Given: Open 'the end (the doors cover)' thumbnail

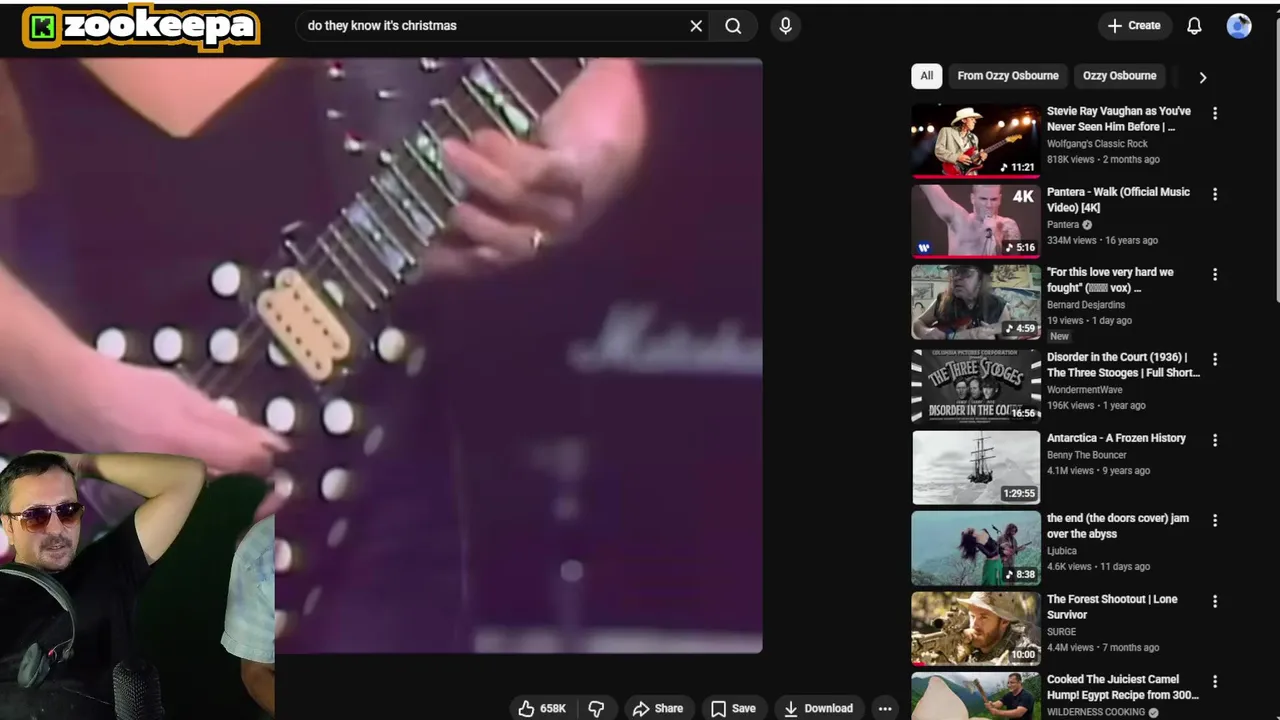Looking at the screenshot, I should [976, 548].
